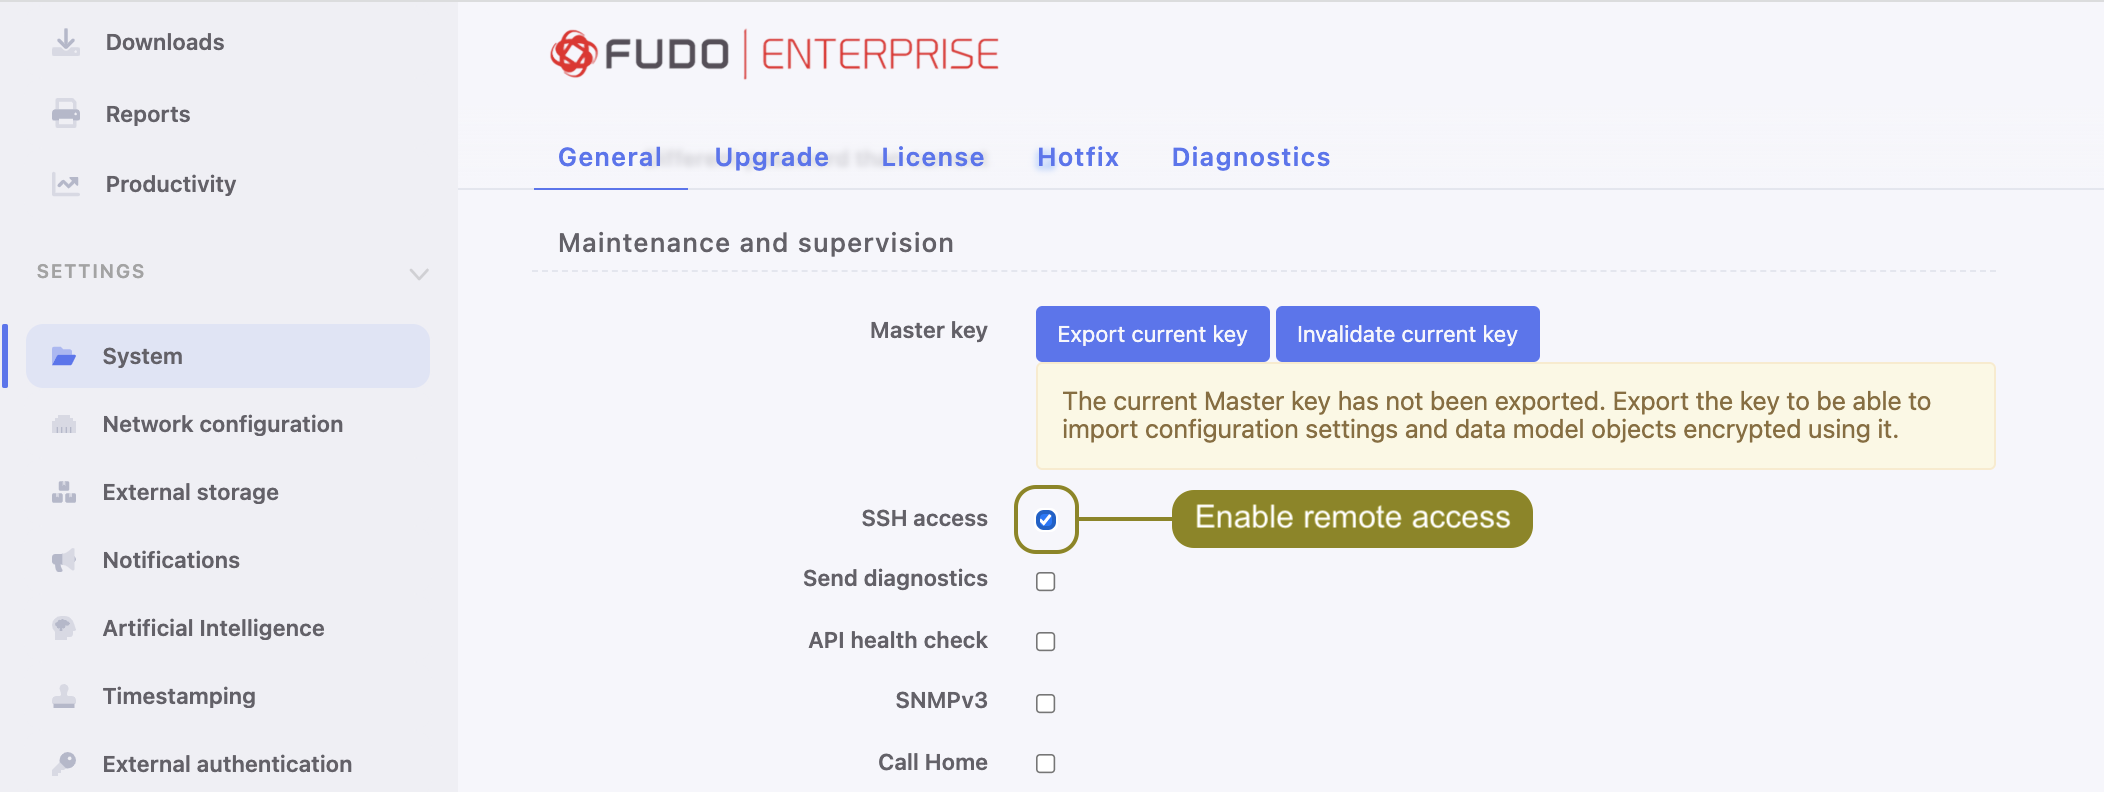Click the Network configuration port icon
This screenshot has width=2104, height=792.
tap(64, 425)
